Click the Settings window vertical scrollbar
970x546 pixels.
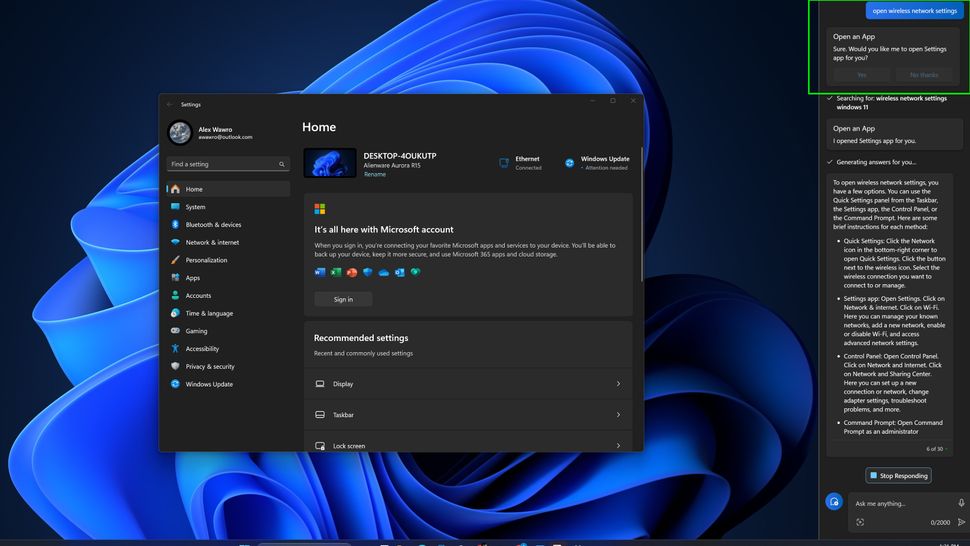(x=641, y=215)
